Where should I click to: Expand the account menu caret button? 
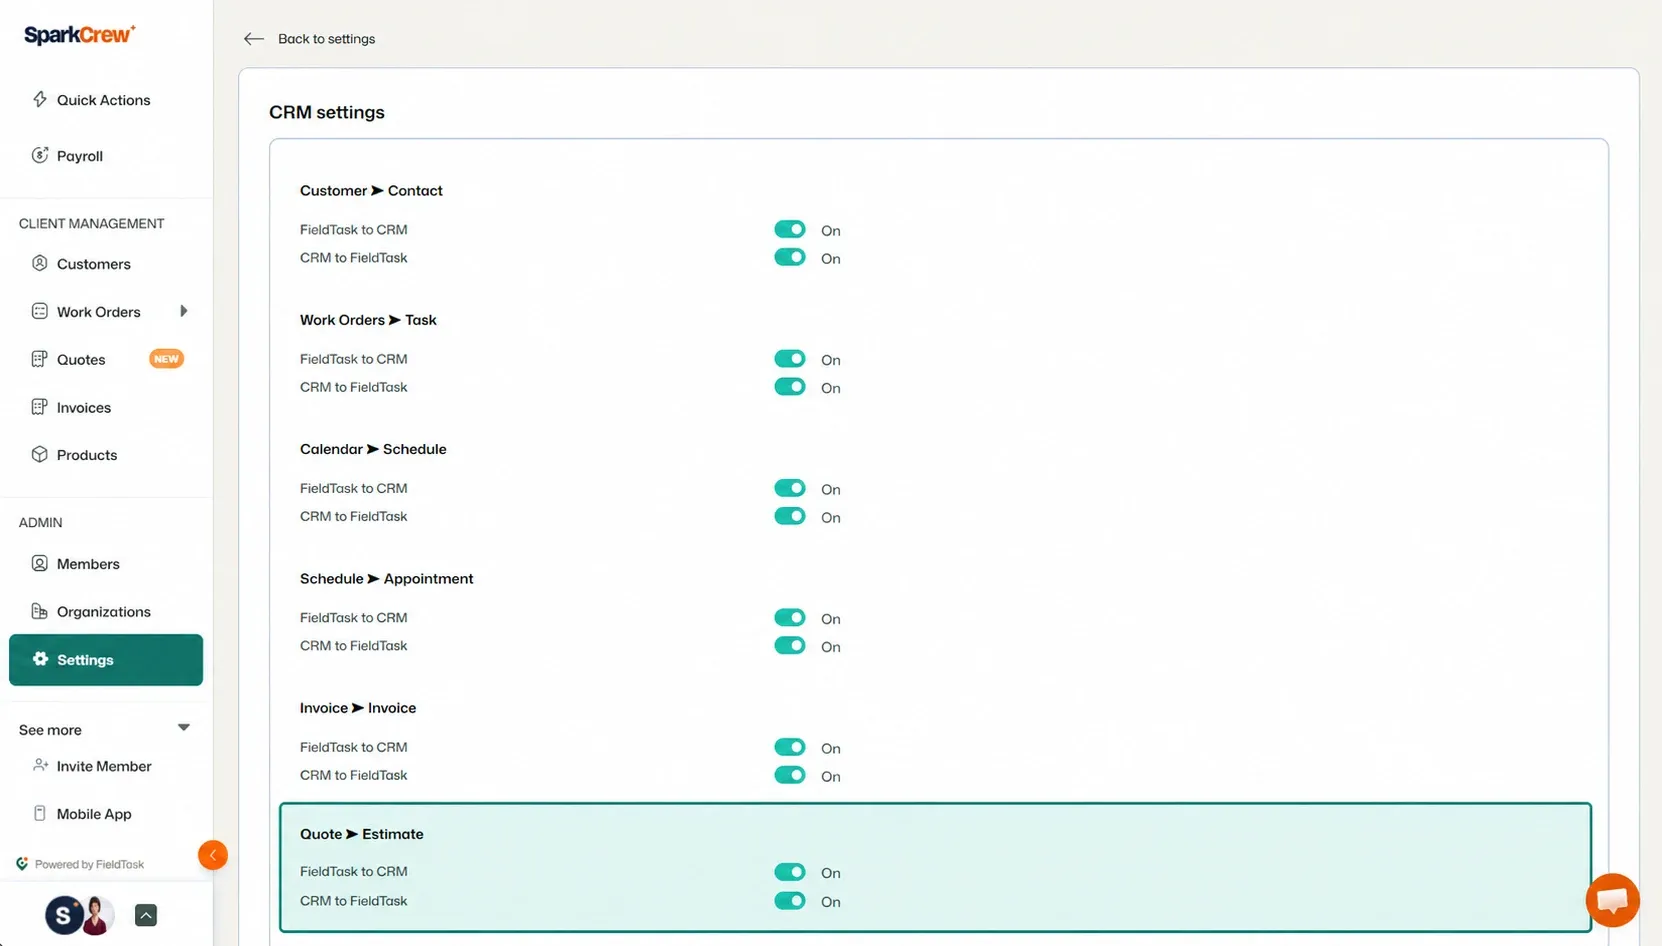click(146, 915)
